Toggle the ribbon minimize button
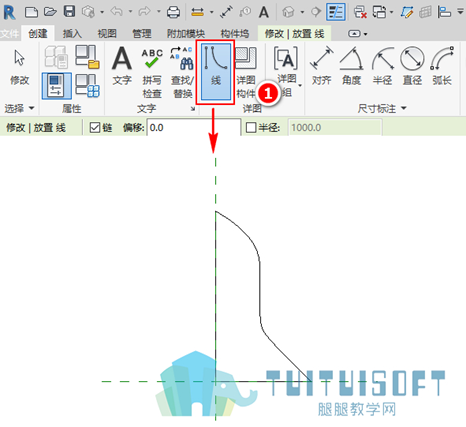This screenshot has width=466, height=427. pos(354,34)
